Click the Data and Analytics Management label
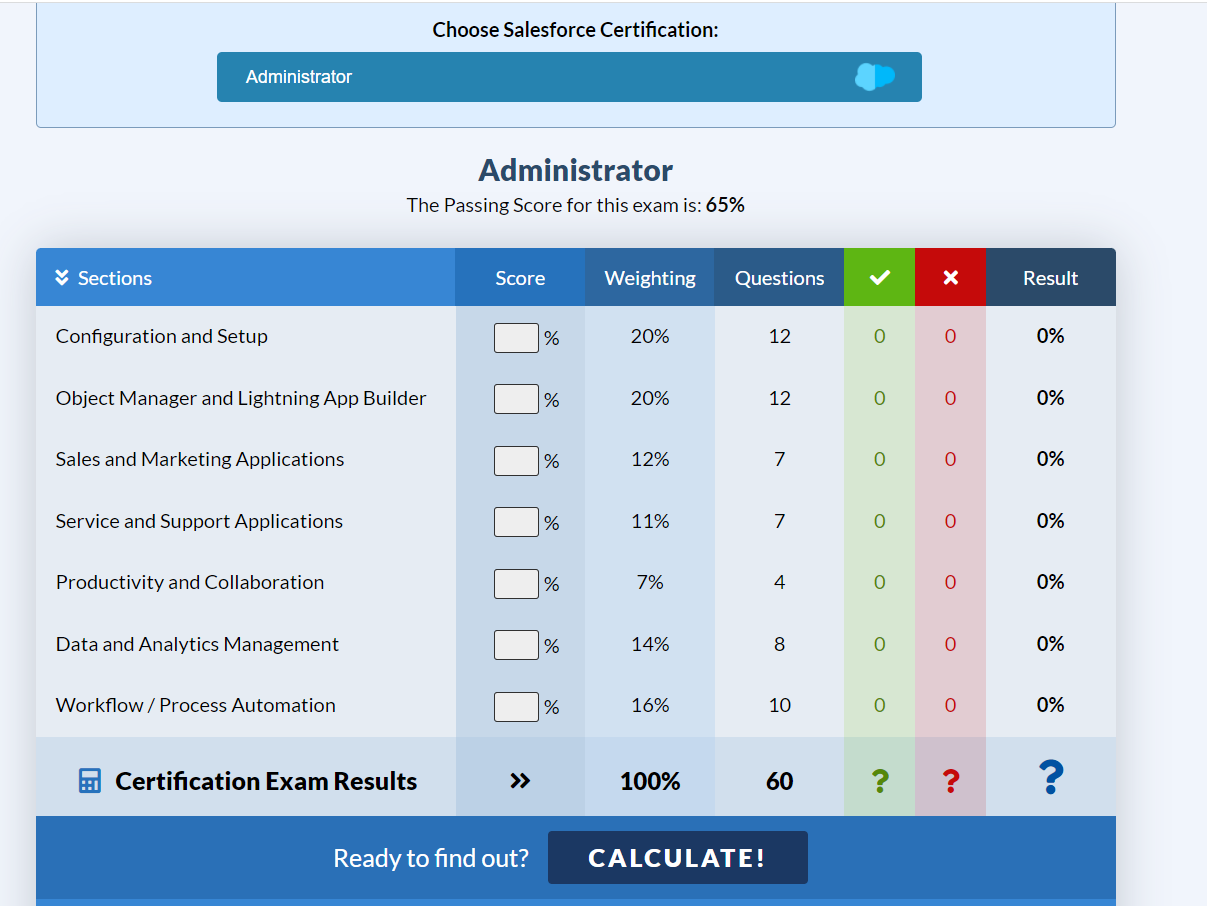 pyautogui.click(x=197, y=644)
